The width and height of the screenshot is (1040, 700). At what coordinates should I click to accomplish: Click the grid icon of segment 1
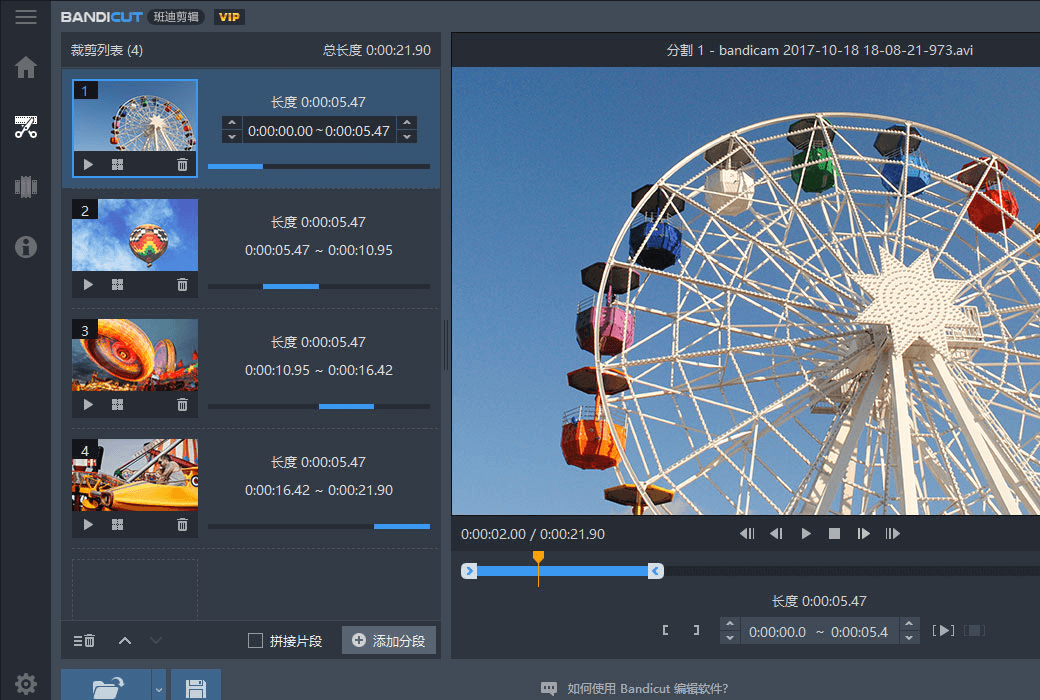[117, 165]
